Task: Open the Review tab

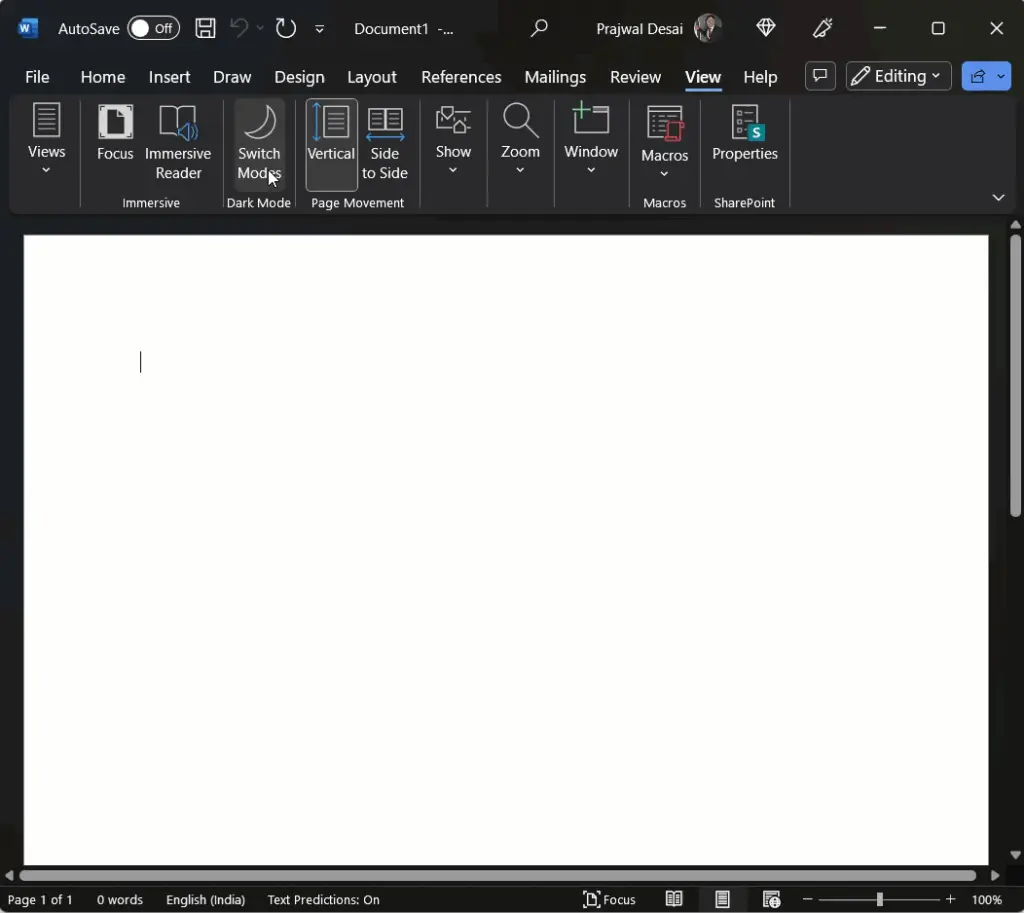Action: (635, 77)
